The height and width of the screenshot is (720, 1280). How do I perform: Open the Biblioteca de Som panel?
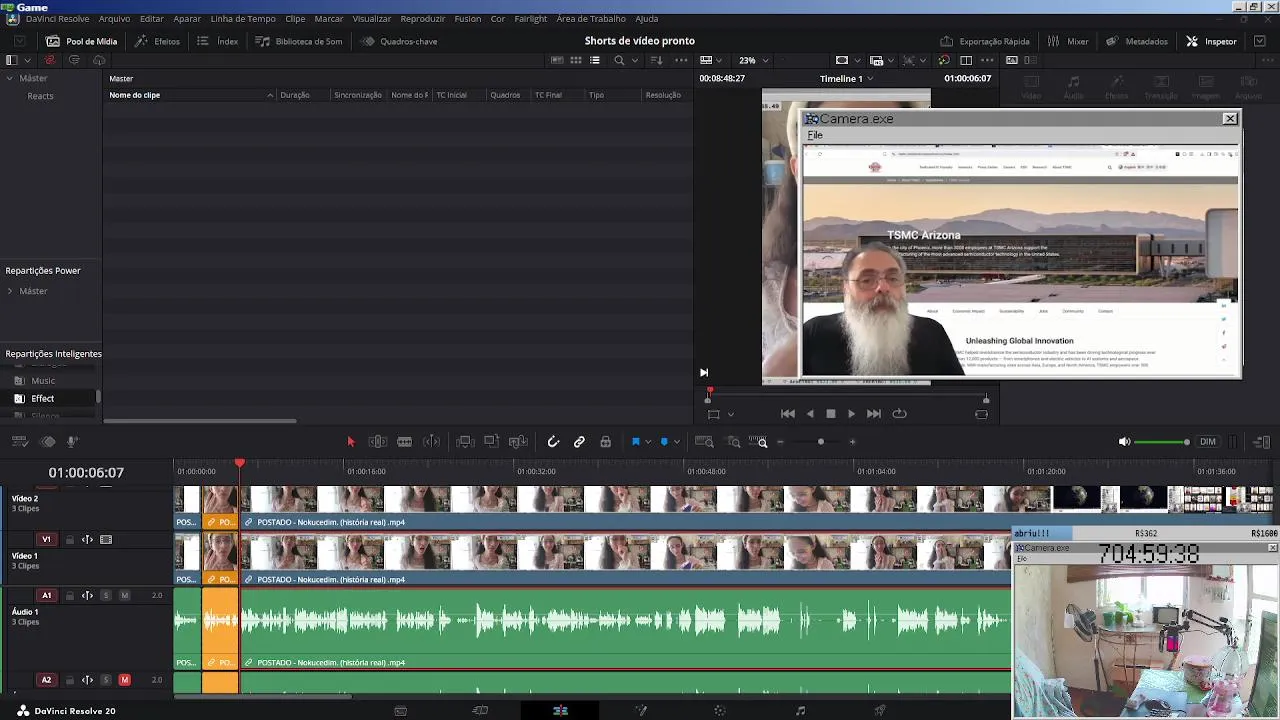coord(299,41)
